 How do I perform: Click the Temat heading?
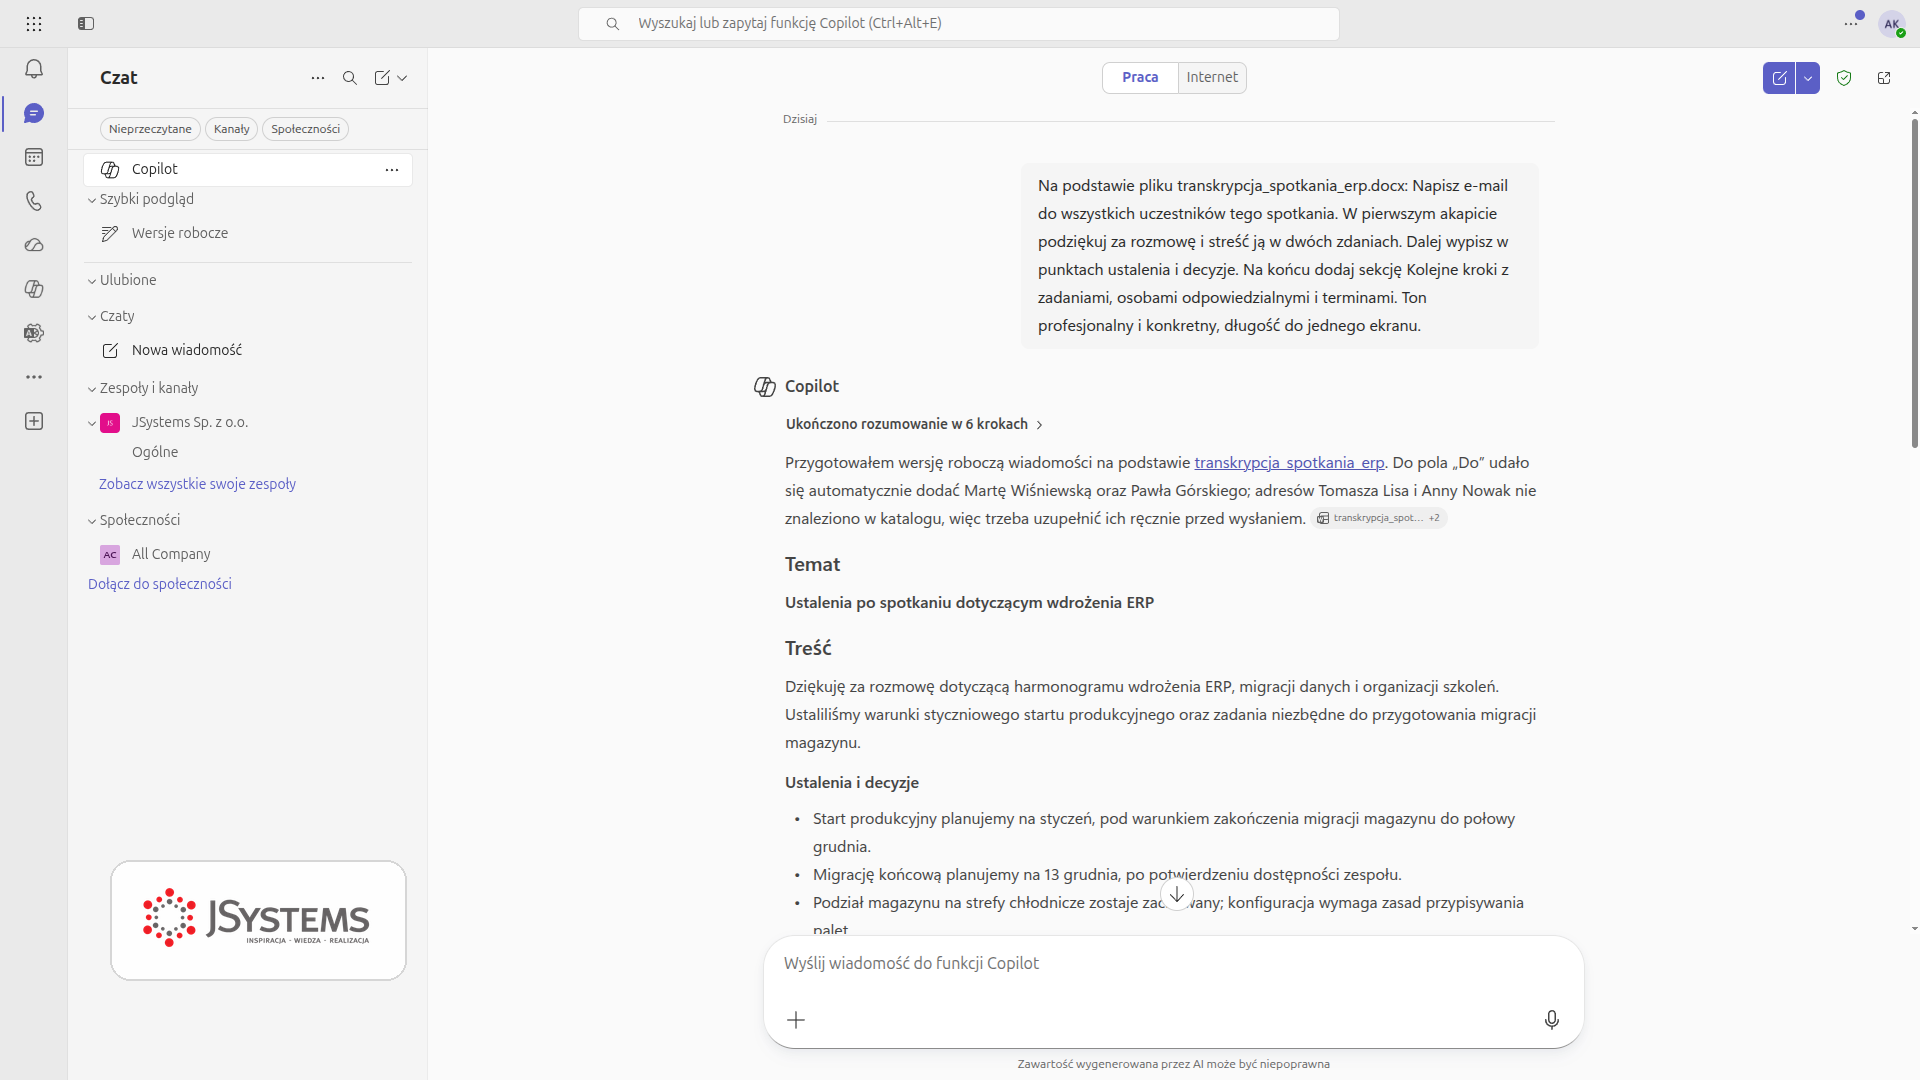812,565
